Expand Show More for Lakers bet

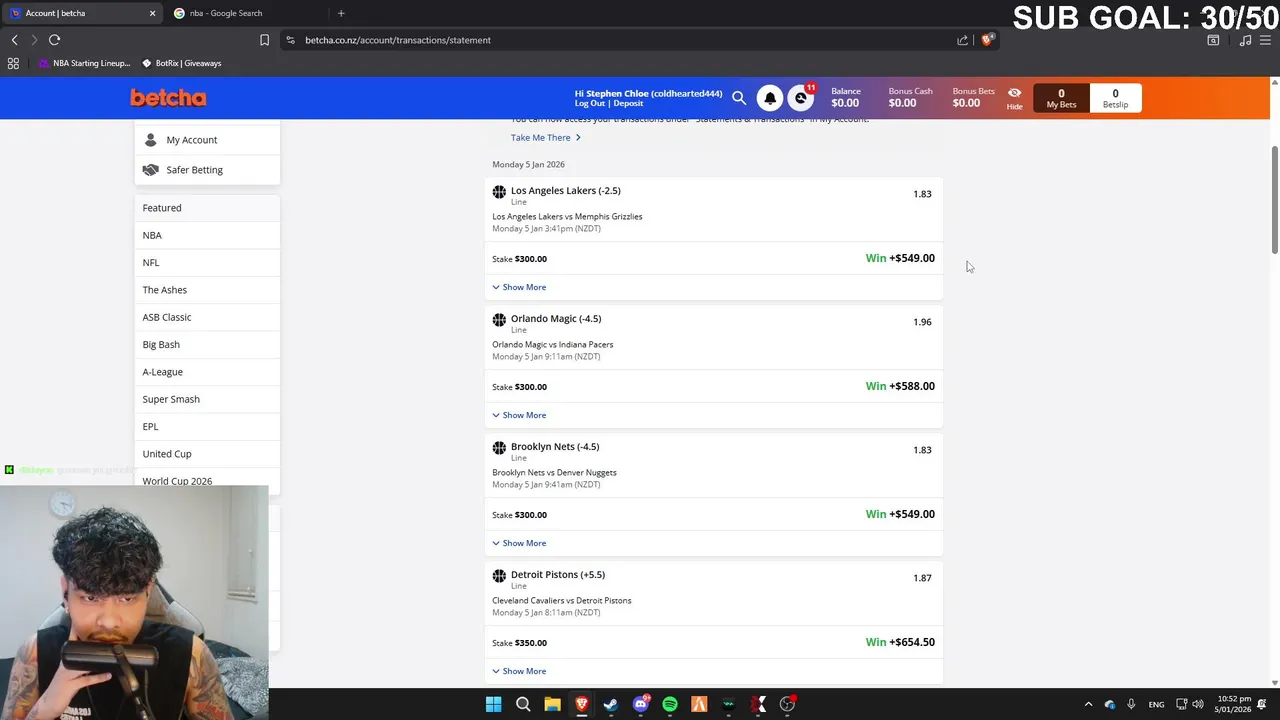click(x=519, y=287)
